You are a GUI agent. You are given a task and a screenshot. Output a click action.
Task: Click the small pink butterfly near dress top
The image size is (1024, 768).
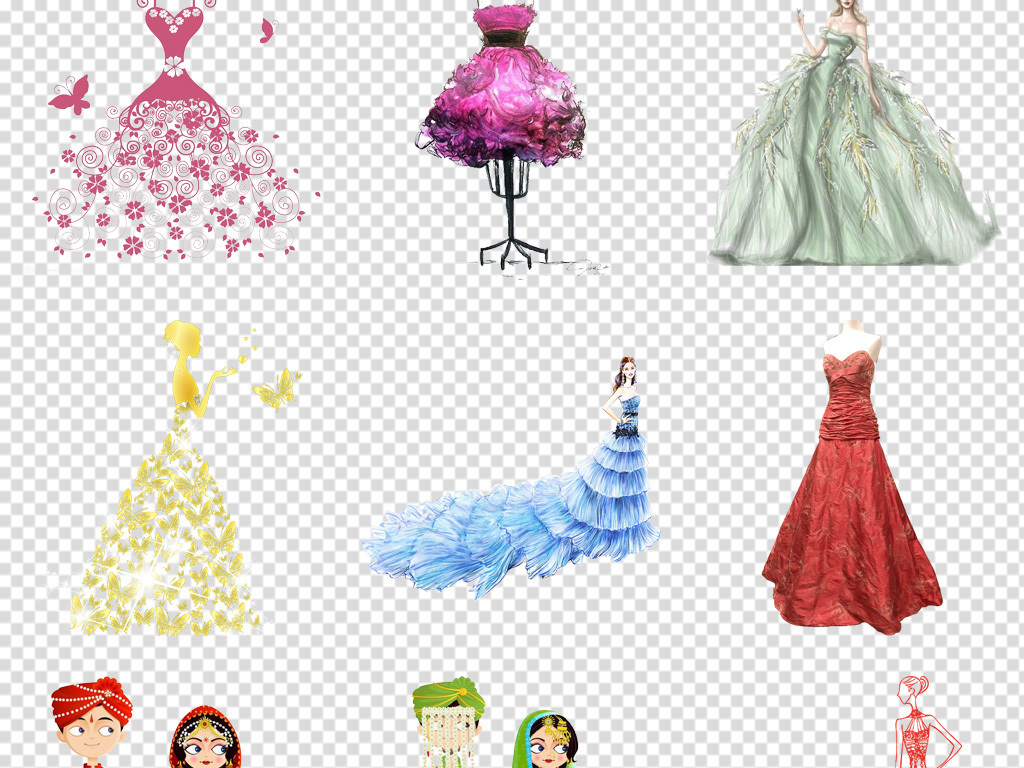tap(268, 31)
